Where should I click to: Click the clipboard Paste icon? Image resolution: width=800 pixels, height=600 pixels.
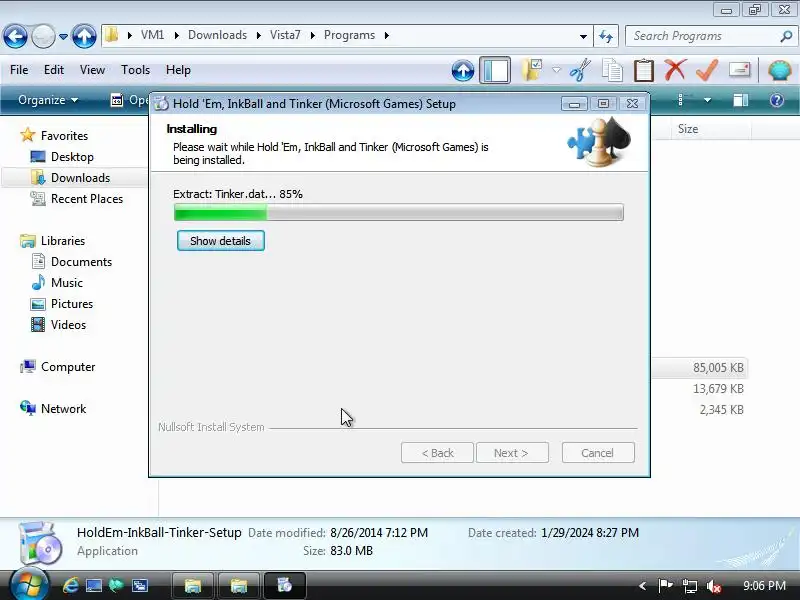click(x=643, y=70)
